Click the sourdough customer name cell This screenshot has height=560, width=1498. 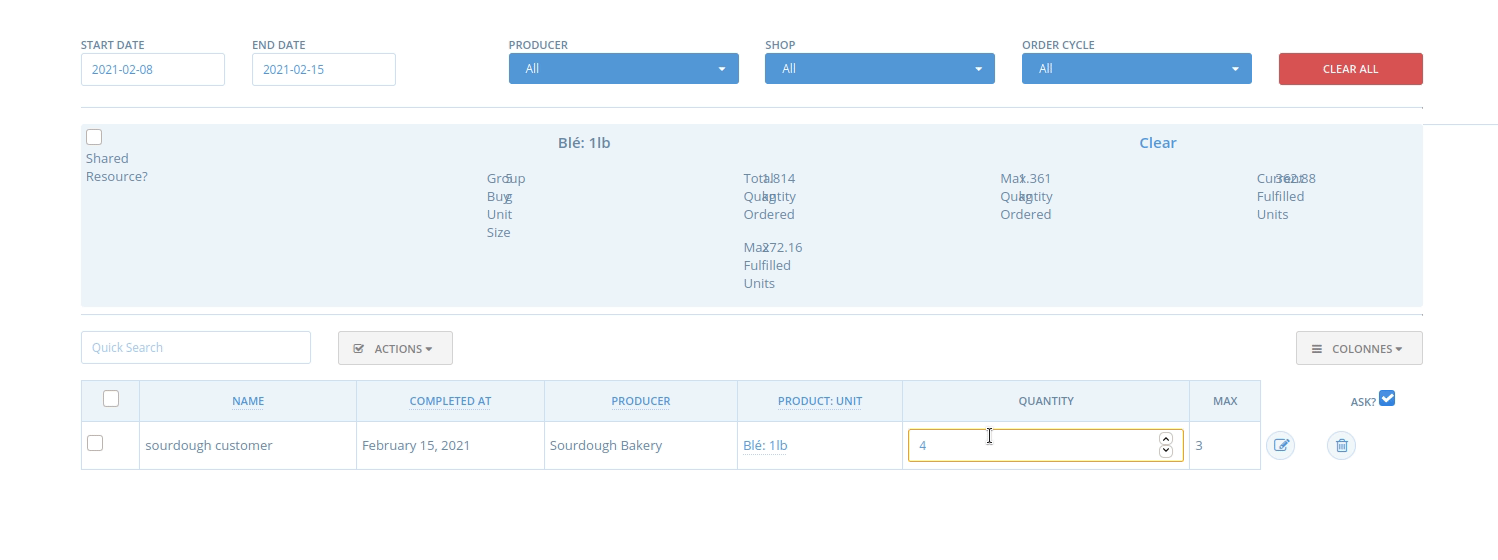pyautogui.click(x=248, y=446)
